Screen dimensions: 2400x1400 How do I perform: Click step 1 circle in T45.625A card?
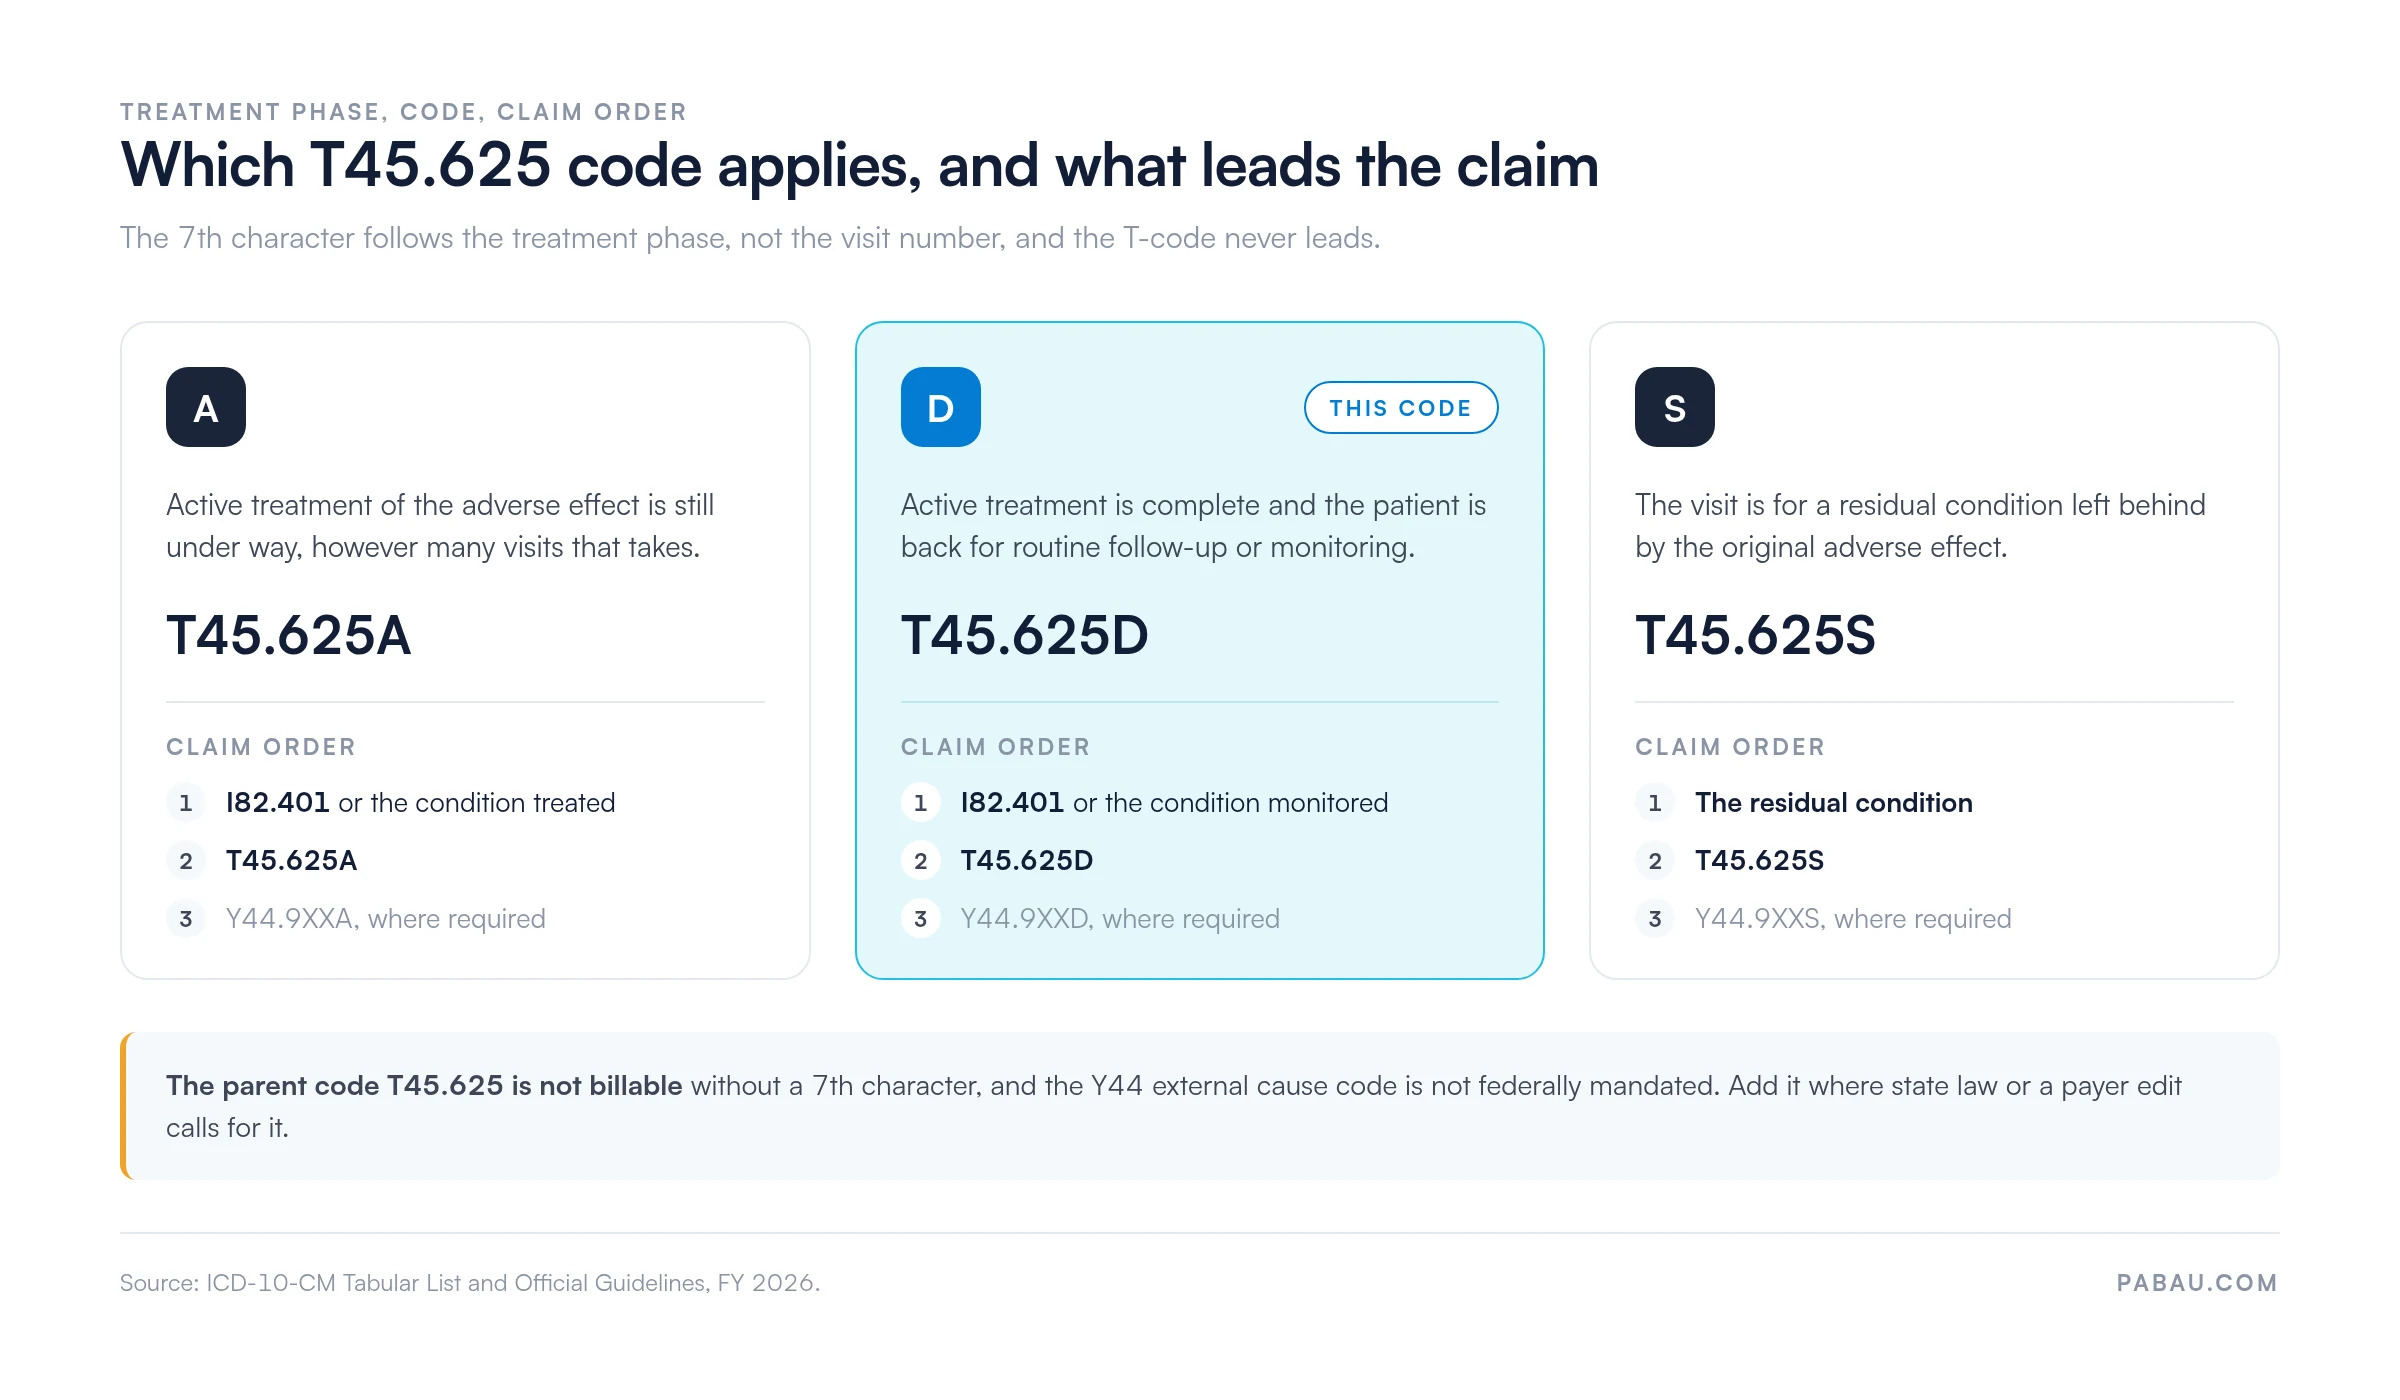(186, 803)
